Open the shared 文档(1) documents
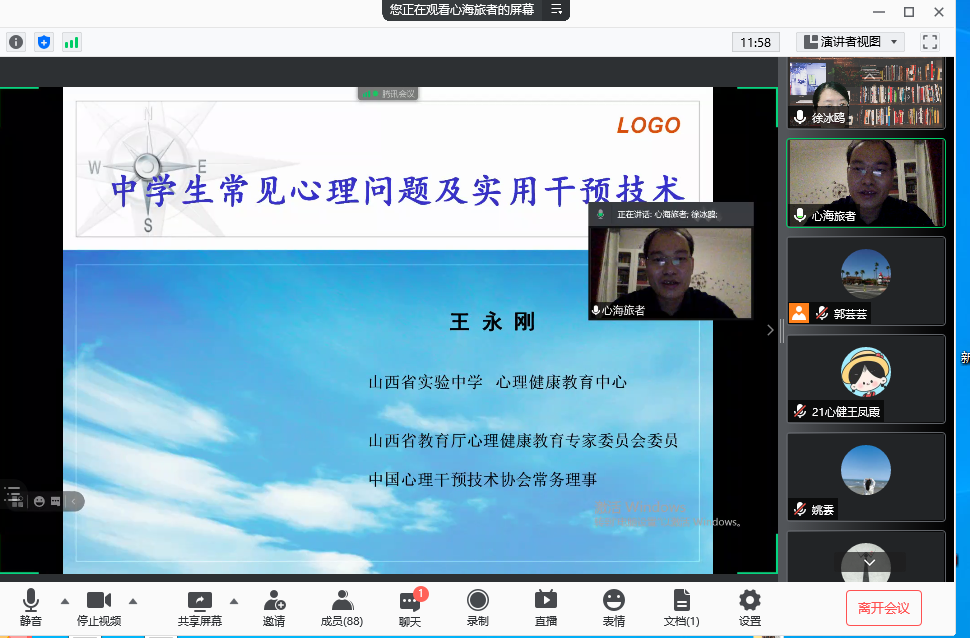The image size is (970, 638). (681, 605)
